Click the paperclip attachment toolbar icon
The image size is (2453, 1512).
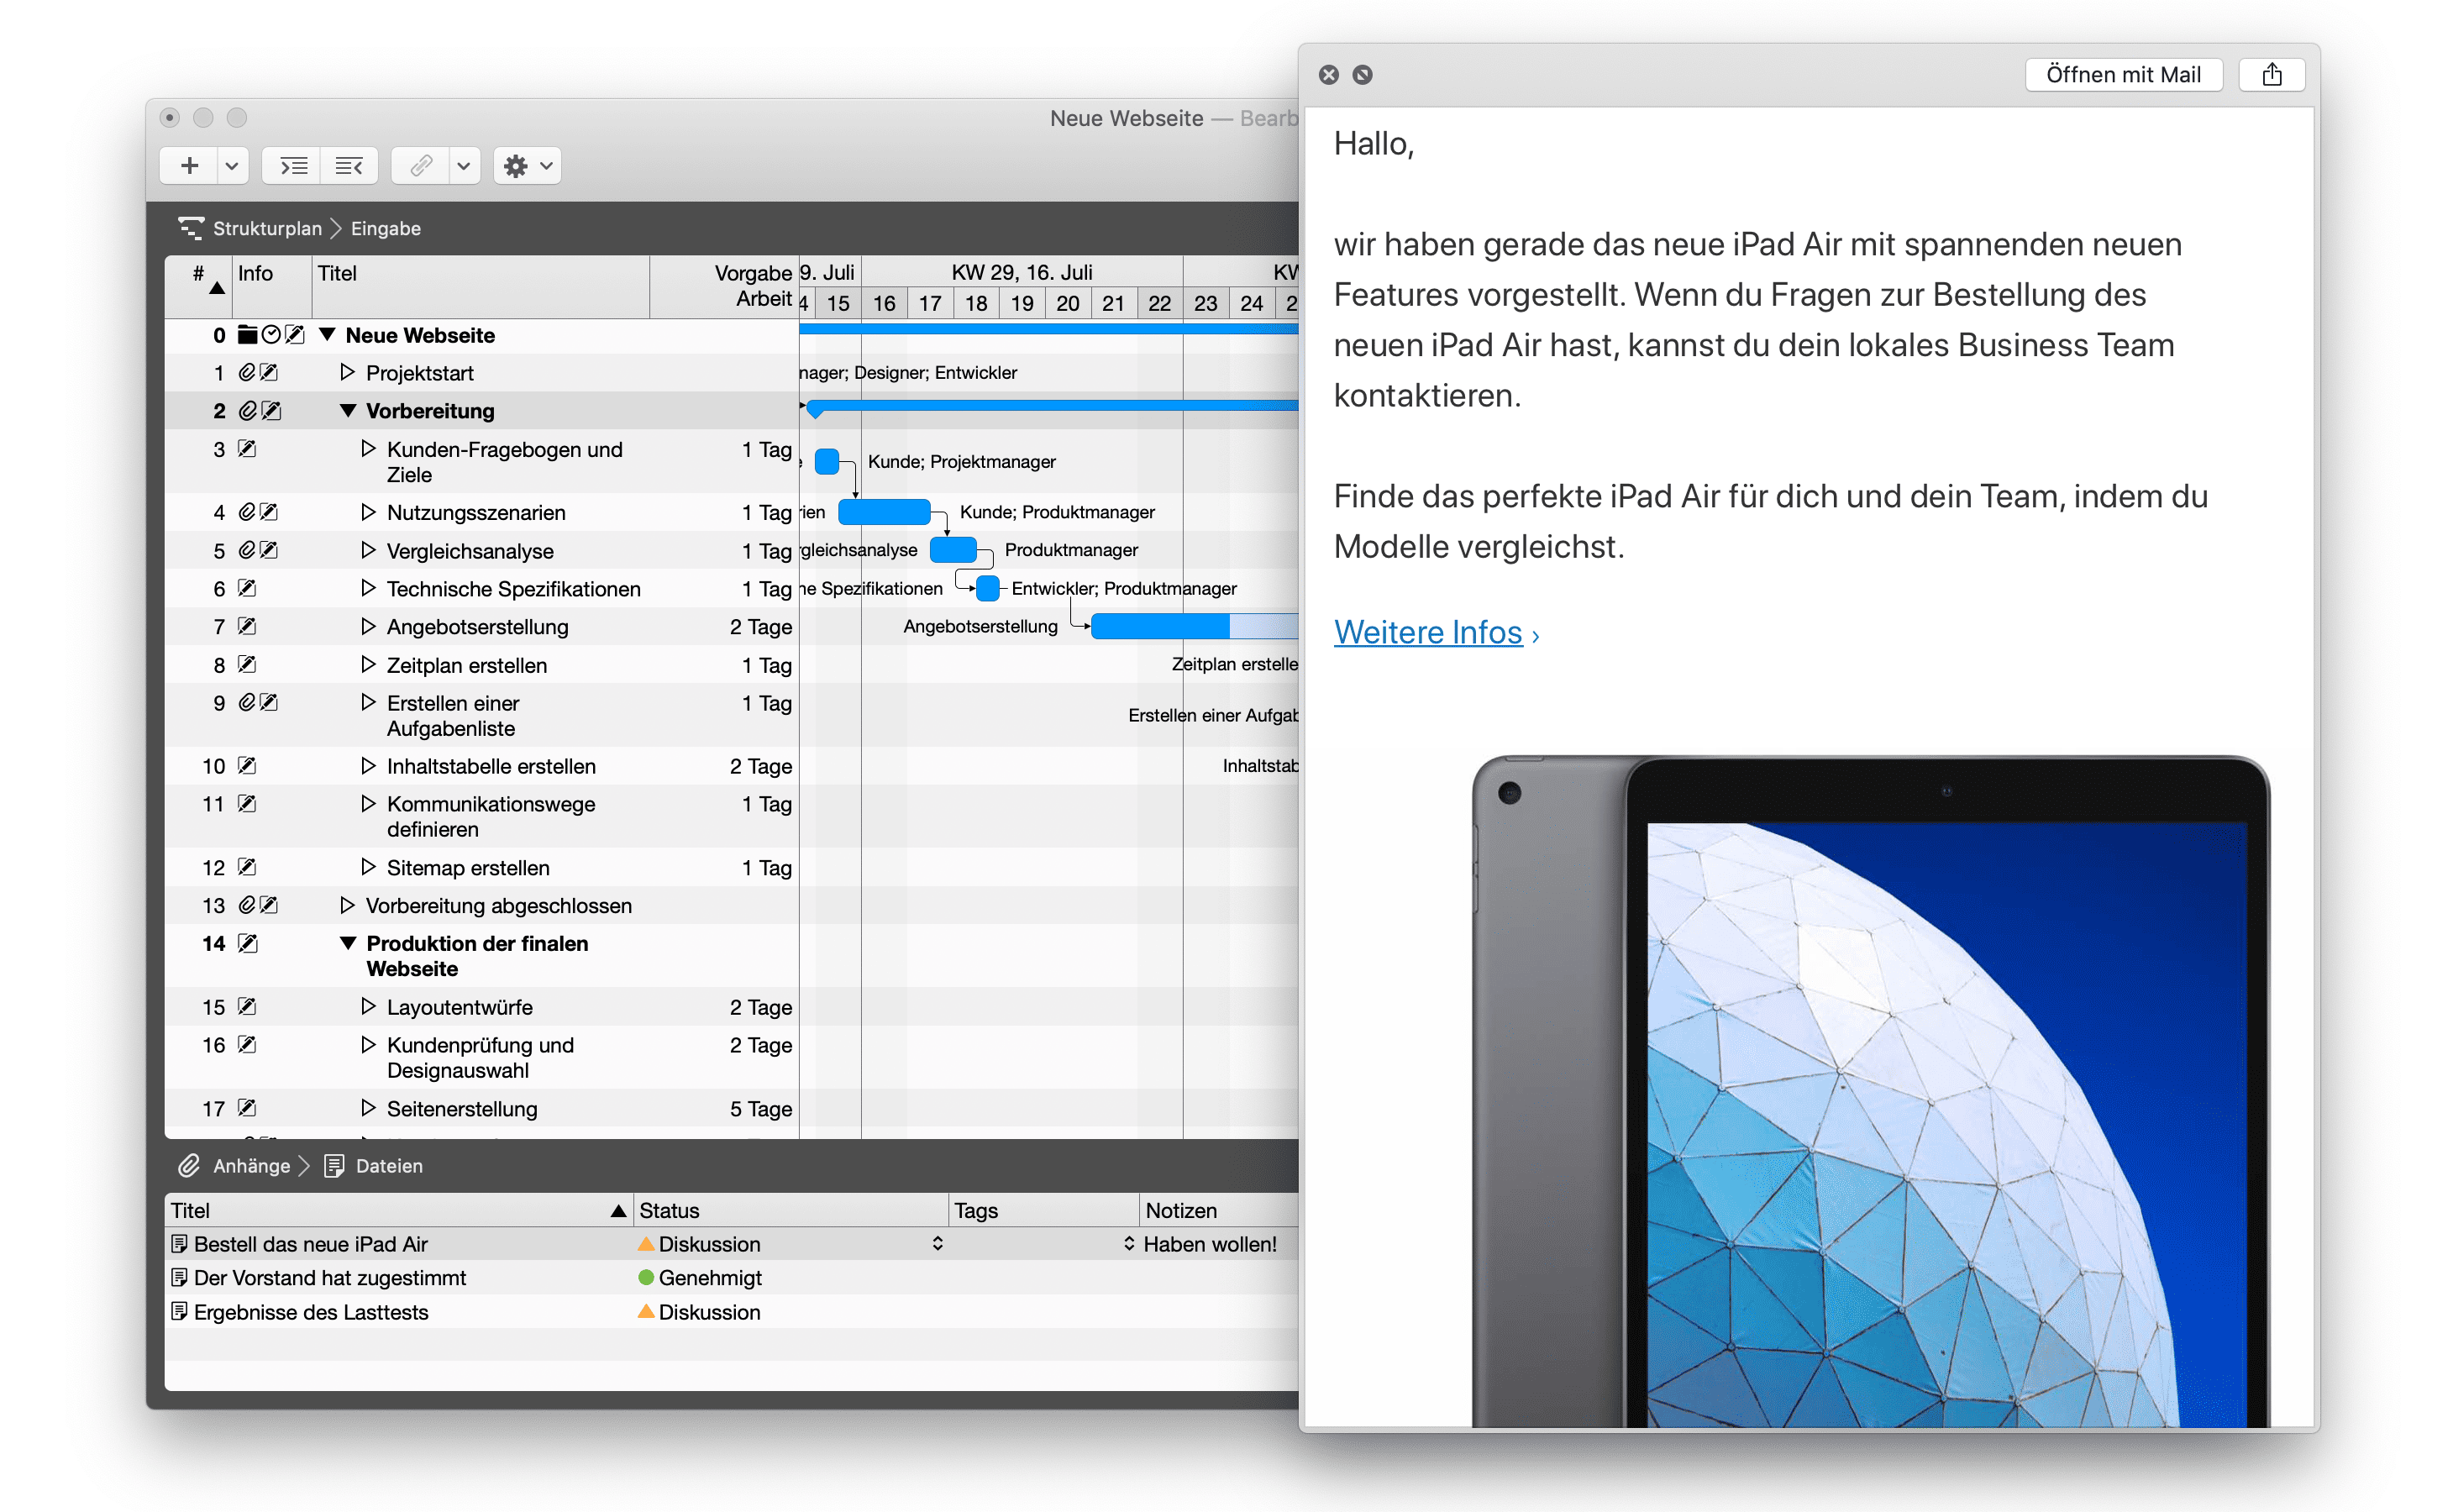pyautogui.click(x=421, y=166)
